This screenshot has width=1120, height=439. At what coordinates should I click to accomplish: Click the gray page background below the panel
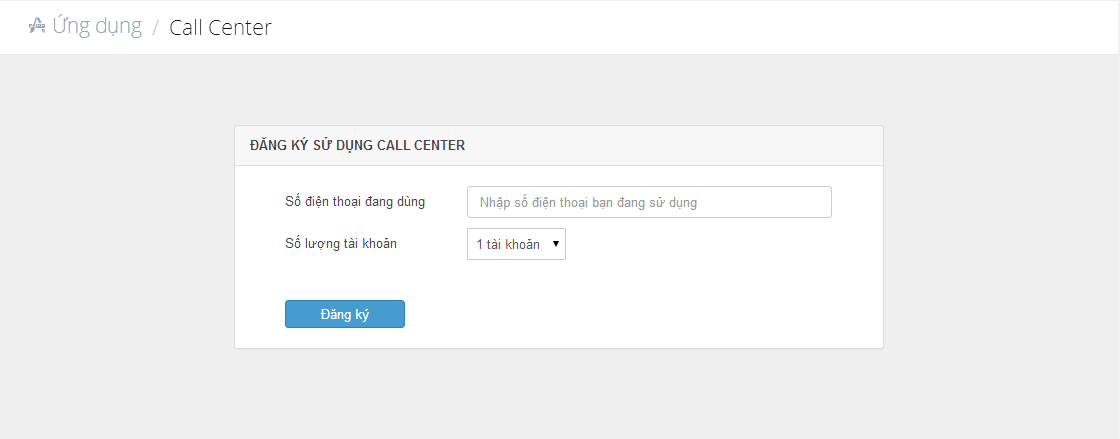(x=559, y=394)
